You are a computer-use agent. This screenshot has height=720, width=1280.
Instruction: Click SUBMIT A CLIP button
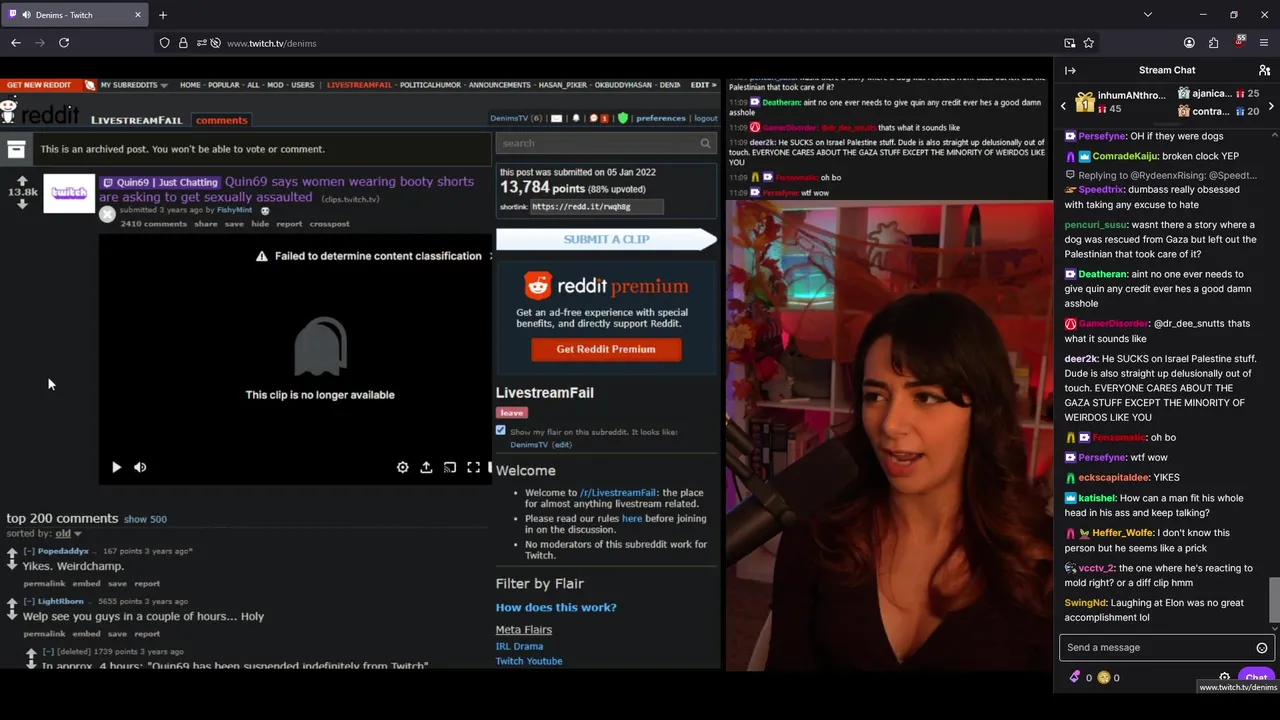pyautogui.click(x=606, y=239)
